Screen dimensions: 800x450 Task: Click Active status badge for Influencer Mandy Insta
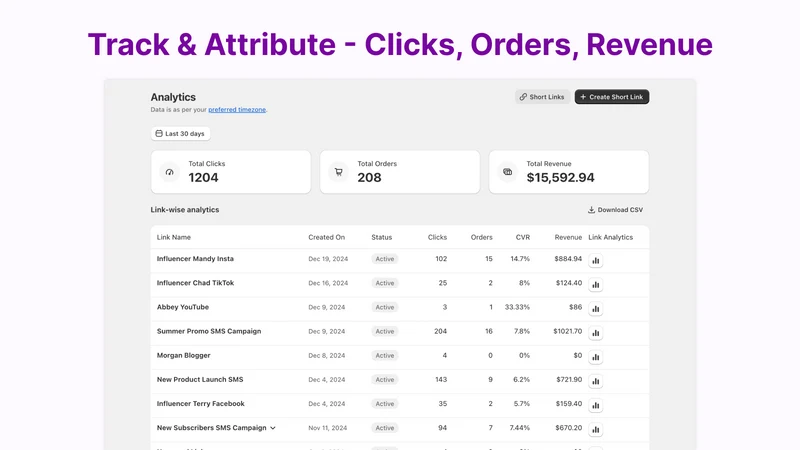[385, 259]
